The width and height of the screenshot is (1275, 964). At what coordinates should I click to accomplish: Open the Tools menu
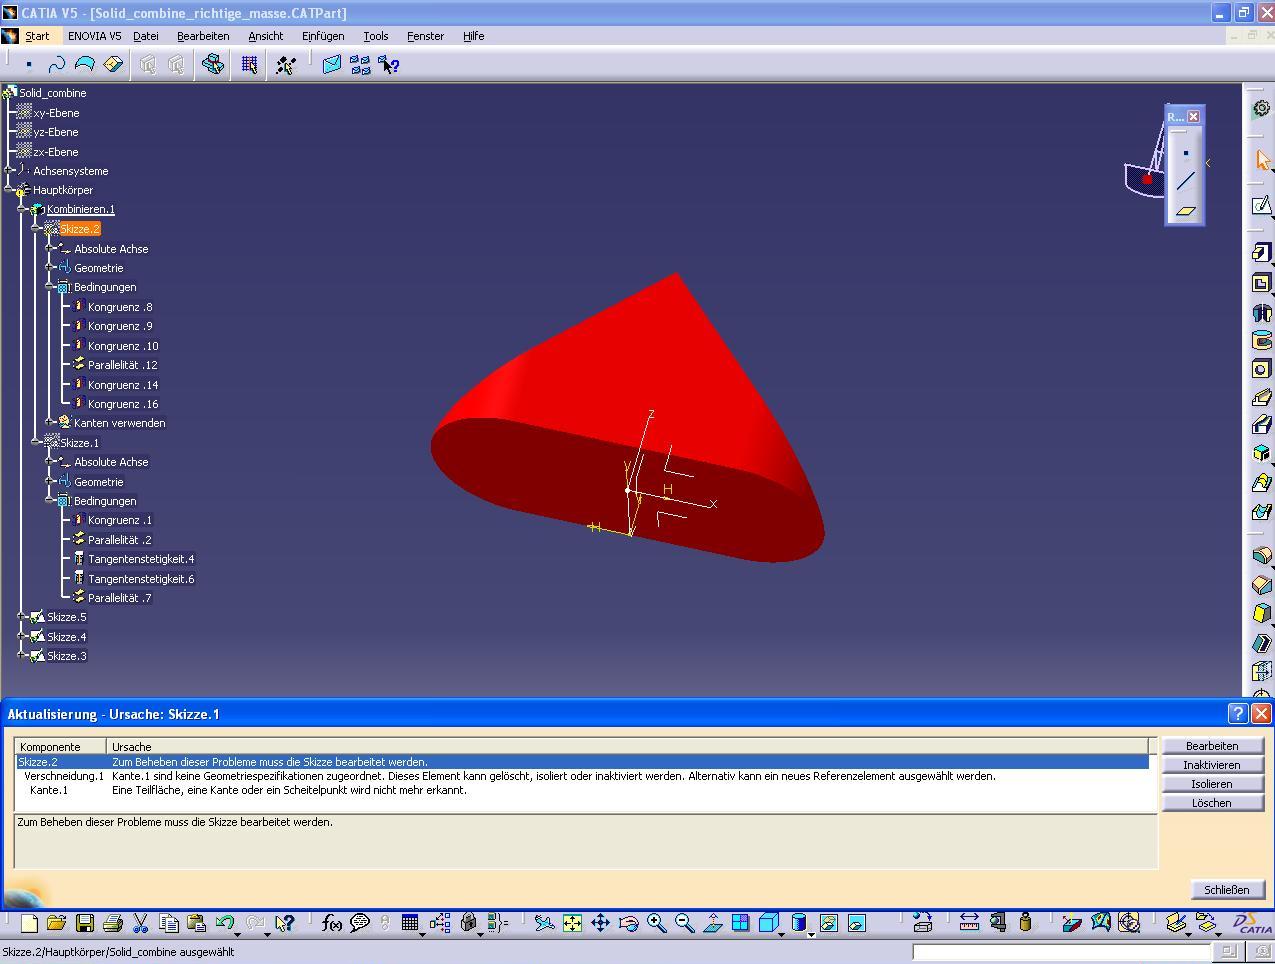point(376,36)
